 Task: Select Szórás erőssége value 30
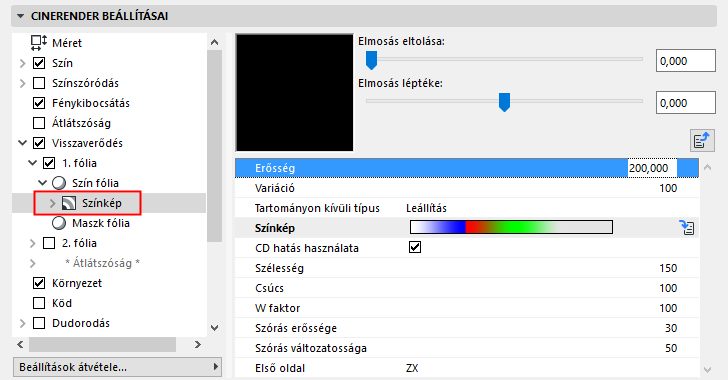[671, 328]
